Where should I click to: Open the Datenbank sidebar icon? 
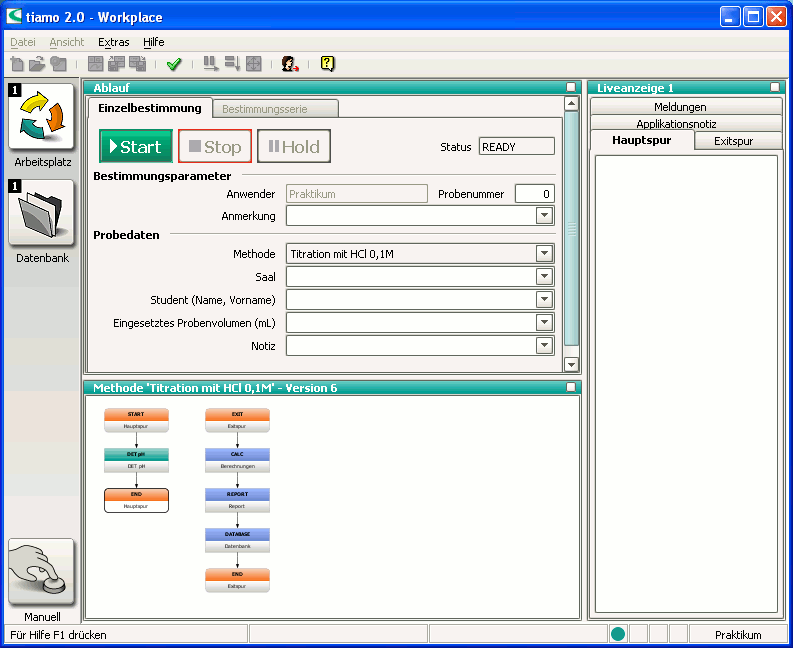pos(42,213)
